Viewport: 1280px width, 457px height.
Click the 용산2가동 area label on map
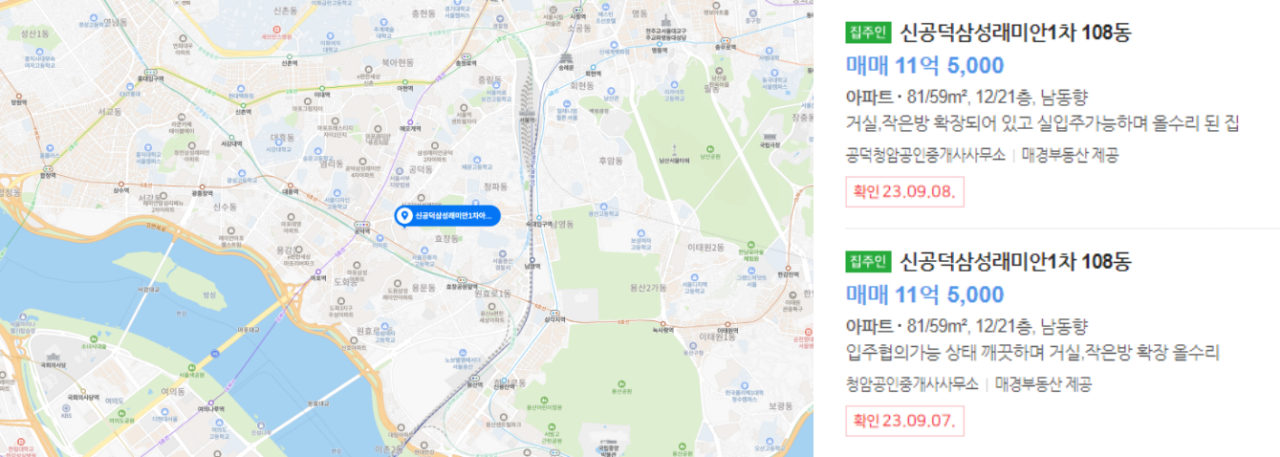[x=648, y=288]
